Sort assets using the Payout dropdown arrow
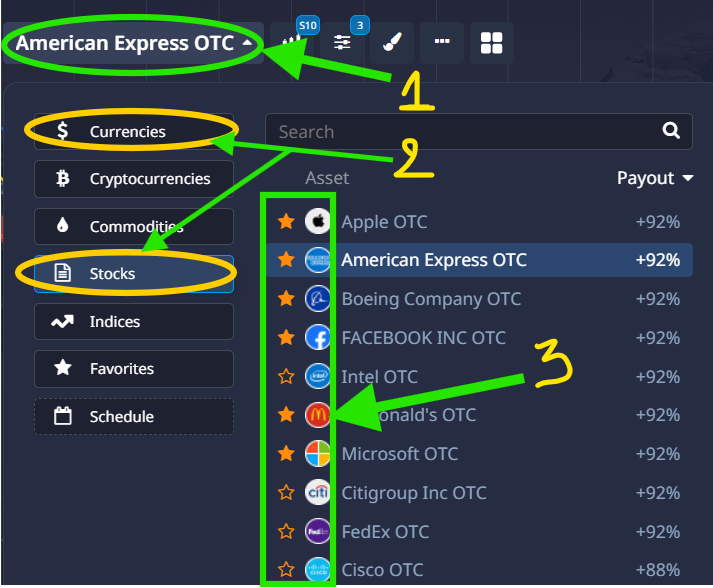 (688, 179)
